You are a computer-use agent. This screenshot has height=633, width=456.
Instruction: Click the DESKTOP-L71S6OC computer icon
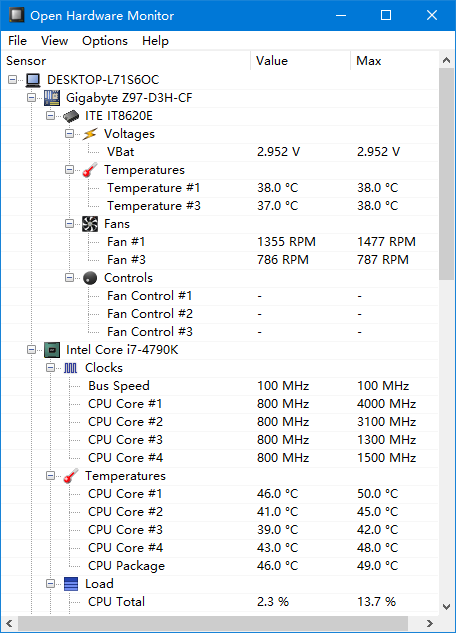tap(33, 80)
